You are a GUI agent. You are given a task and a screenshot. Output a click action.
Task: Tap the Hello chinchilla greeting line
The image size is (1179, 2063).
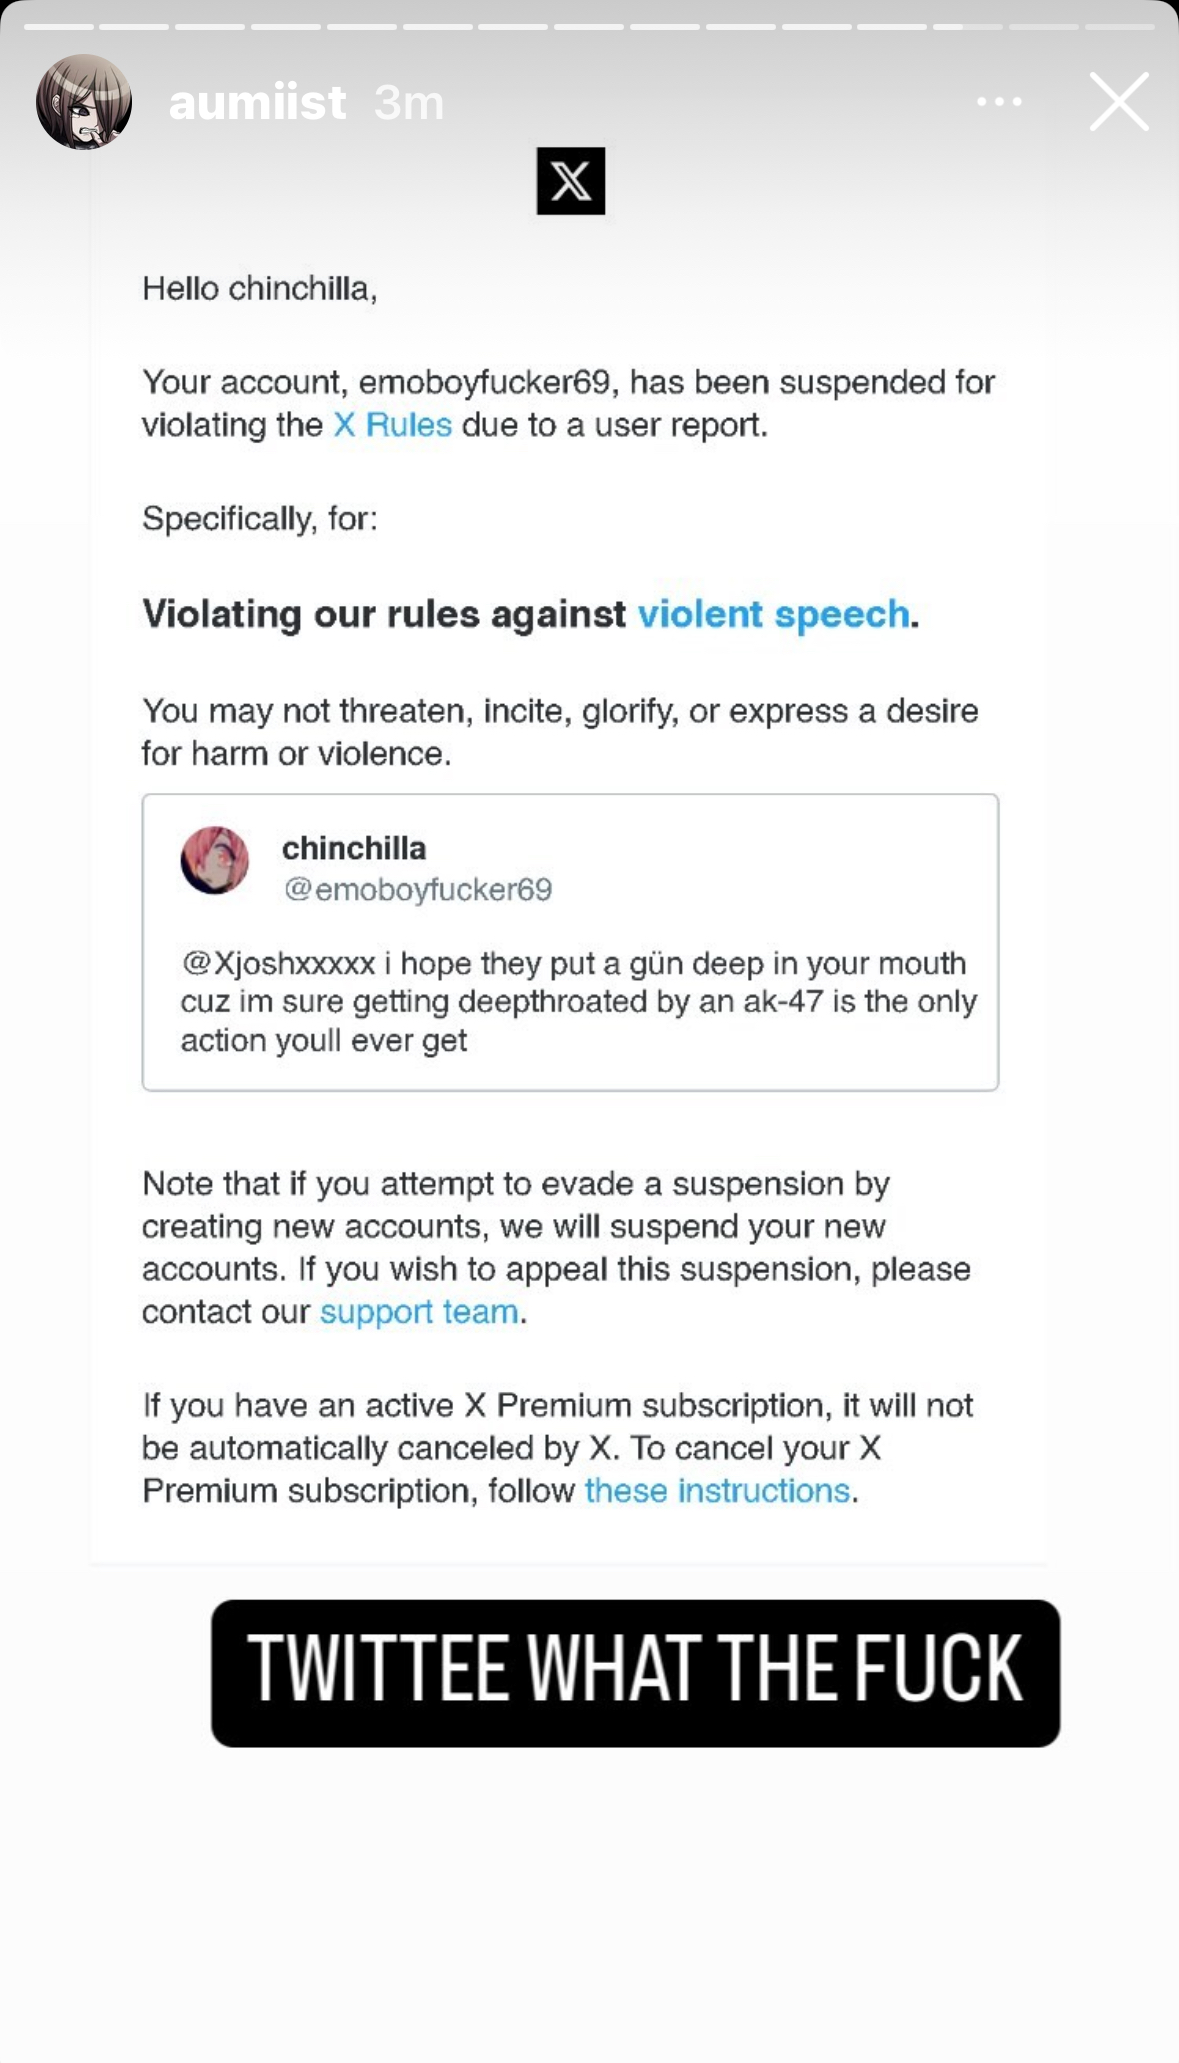click(260, 289)
